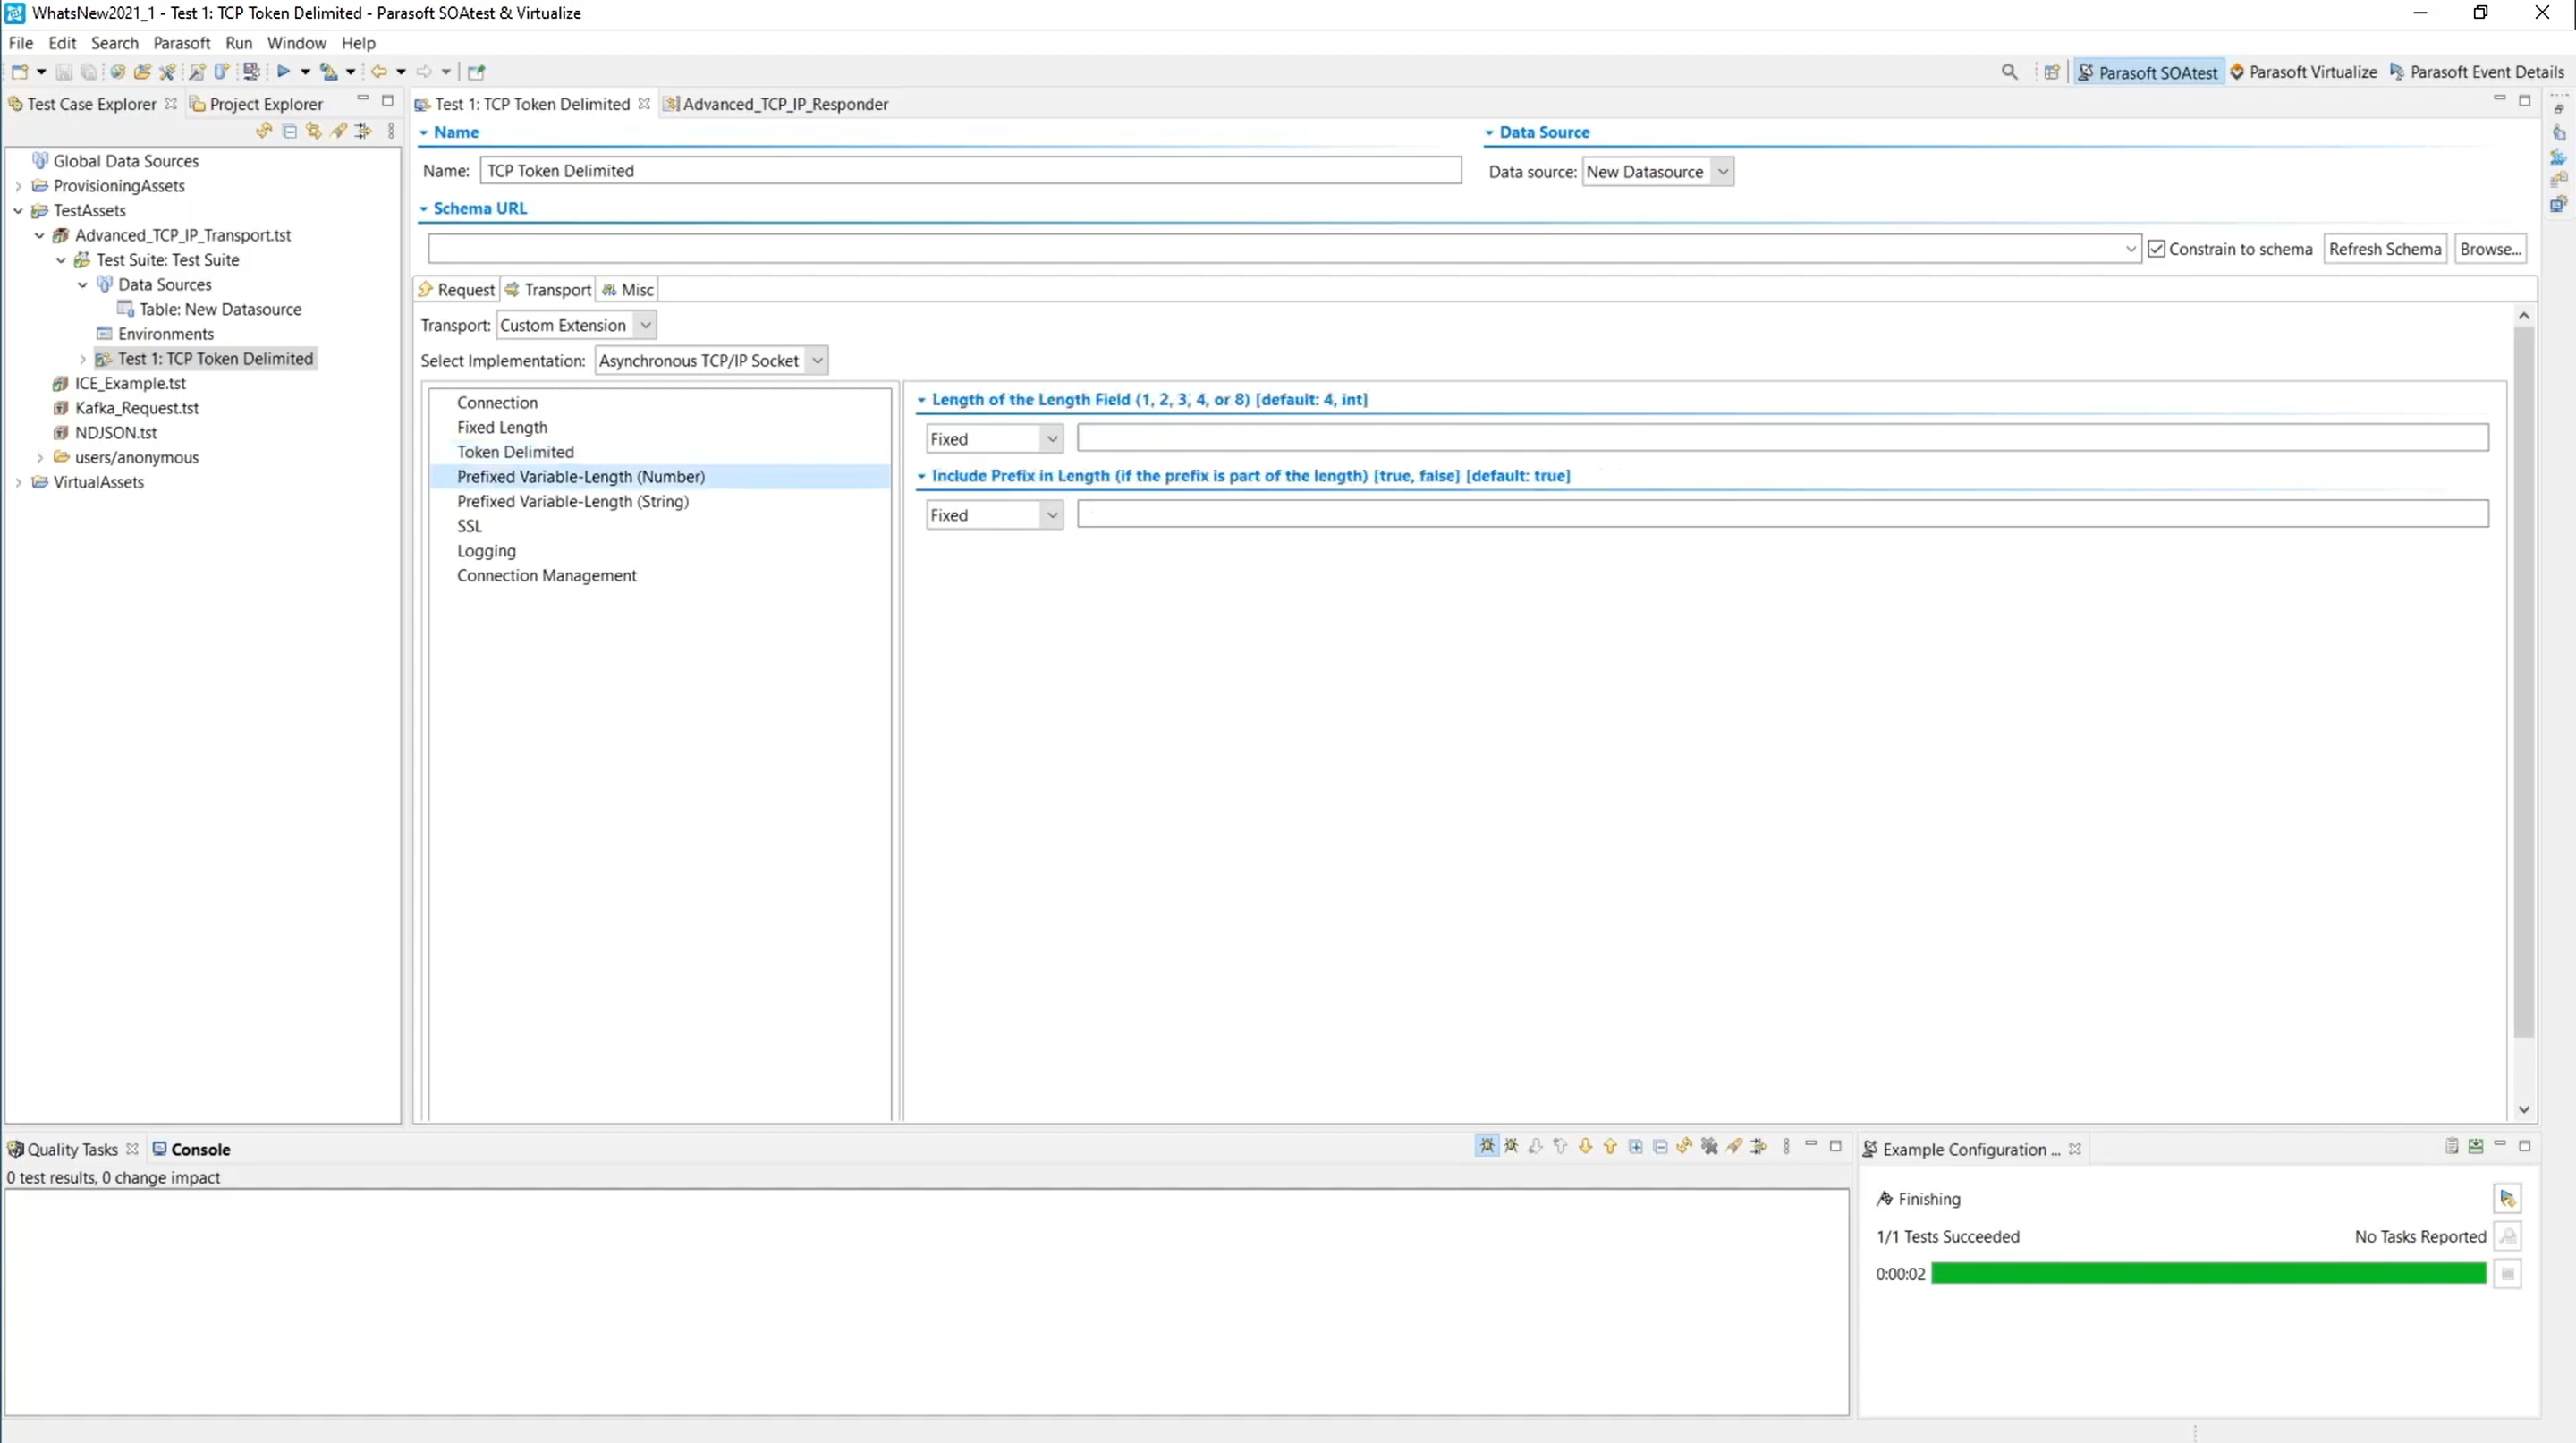
Task: Click the globe icon in main toolbar
Action: point(118,72)
